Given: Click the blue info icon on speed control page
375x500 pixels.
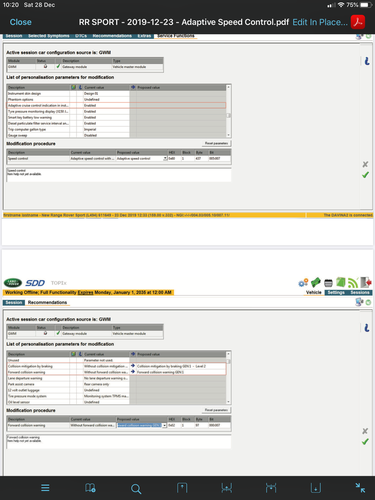Looking at the screenshot, I should 367,61.
